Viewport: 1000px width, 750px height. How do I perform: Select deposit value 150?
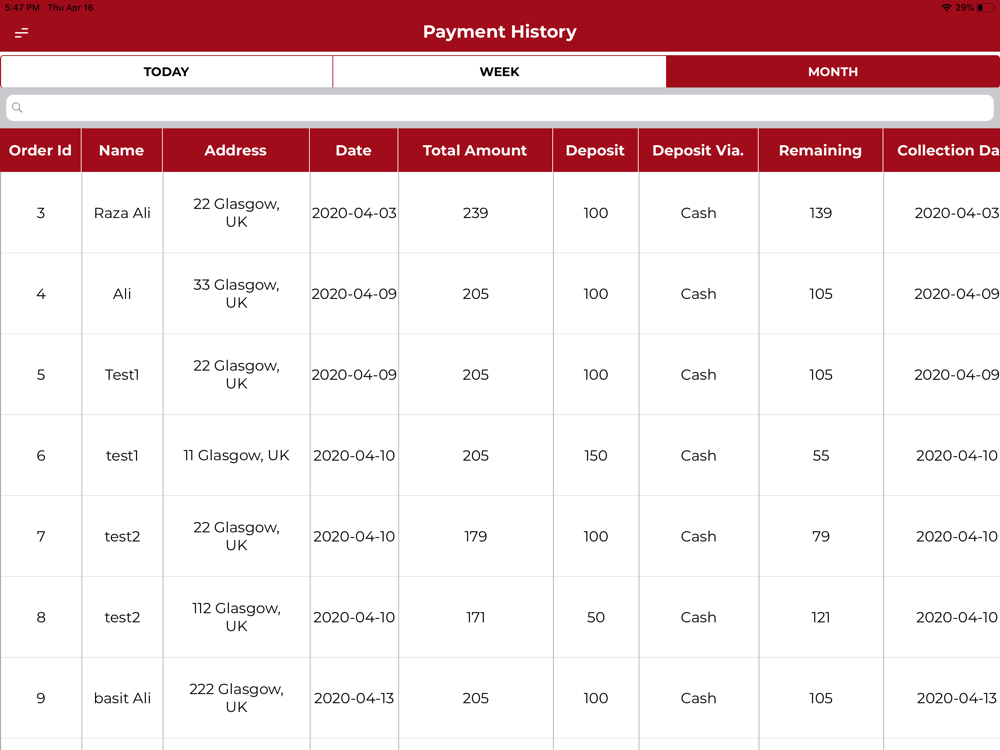(x=596, y=456)
